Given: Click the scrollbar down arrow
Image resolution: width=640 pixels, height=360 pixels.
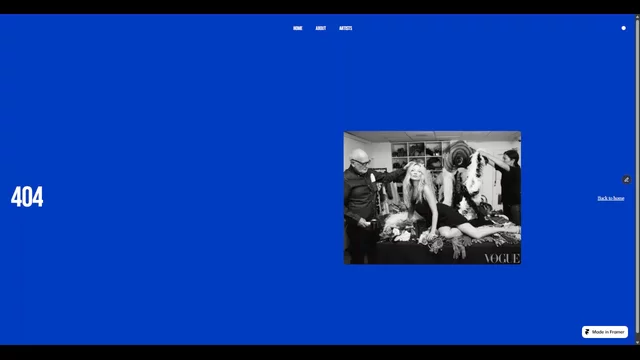Looking at the screenshot, I should 637,342.
